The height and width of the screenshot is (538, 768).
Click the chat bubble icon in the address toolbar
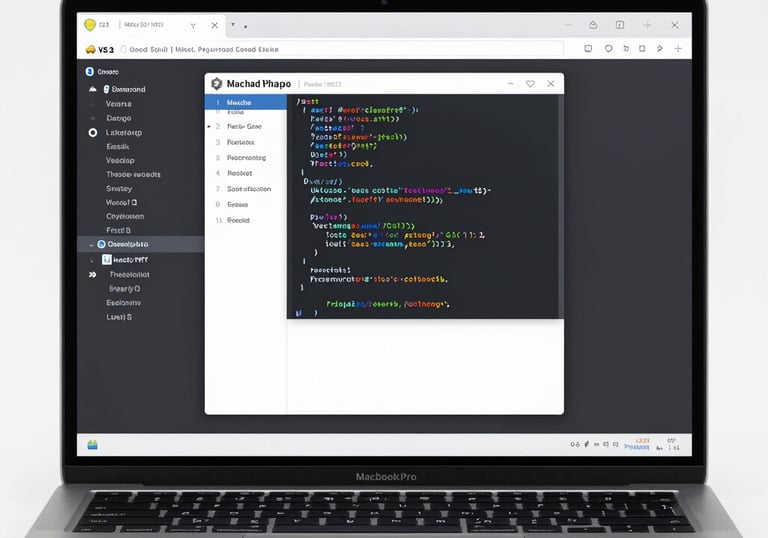[608, 49]
